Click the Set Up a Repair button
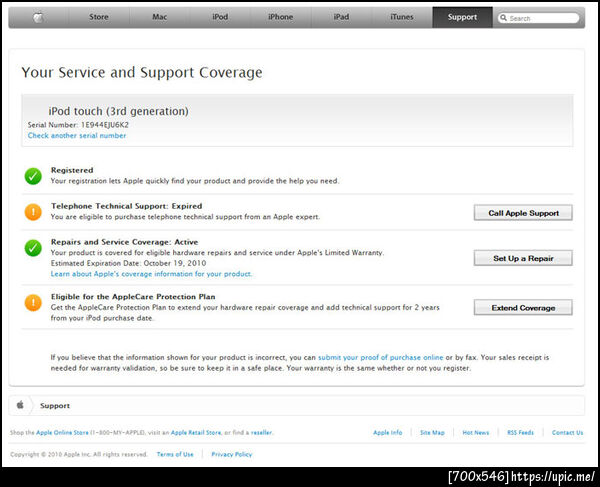 coord(523,258)
